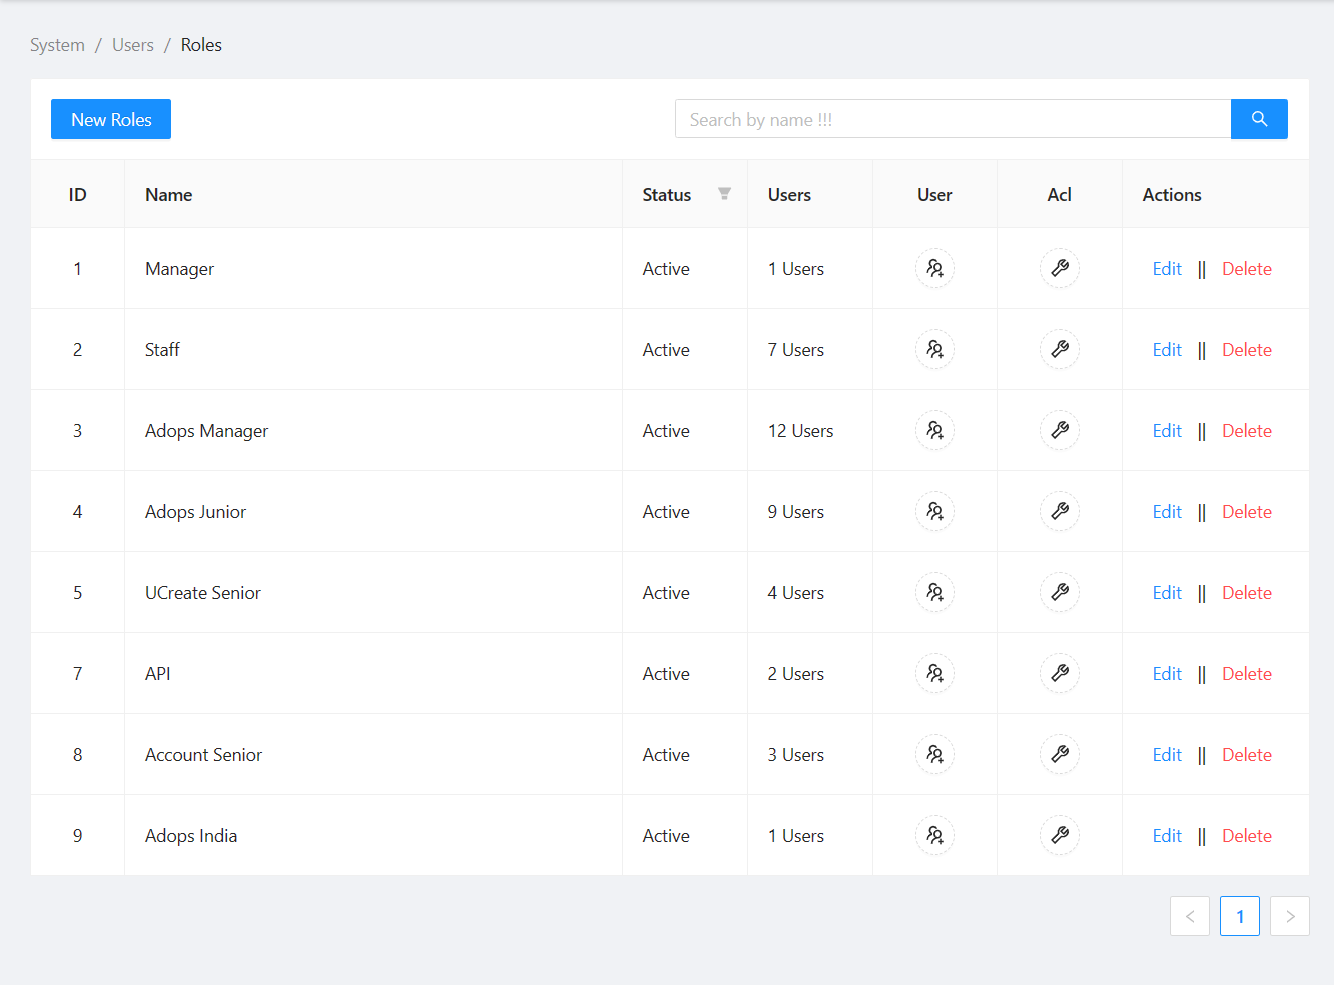Click Roles breadcrumb item
The height and width of the screenshot is (985, 1334).
[201, 45]
